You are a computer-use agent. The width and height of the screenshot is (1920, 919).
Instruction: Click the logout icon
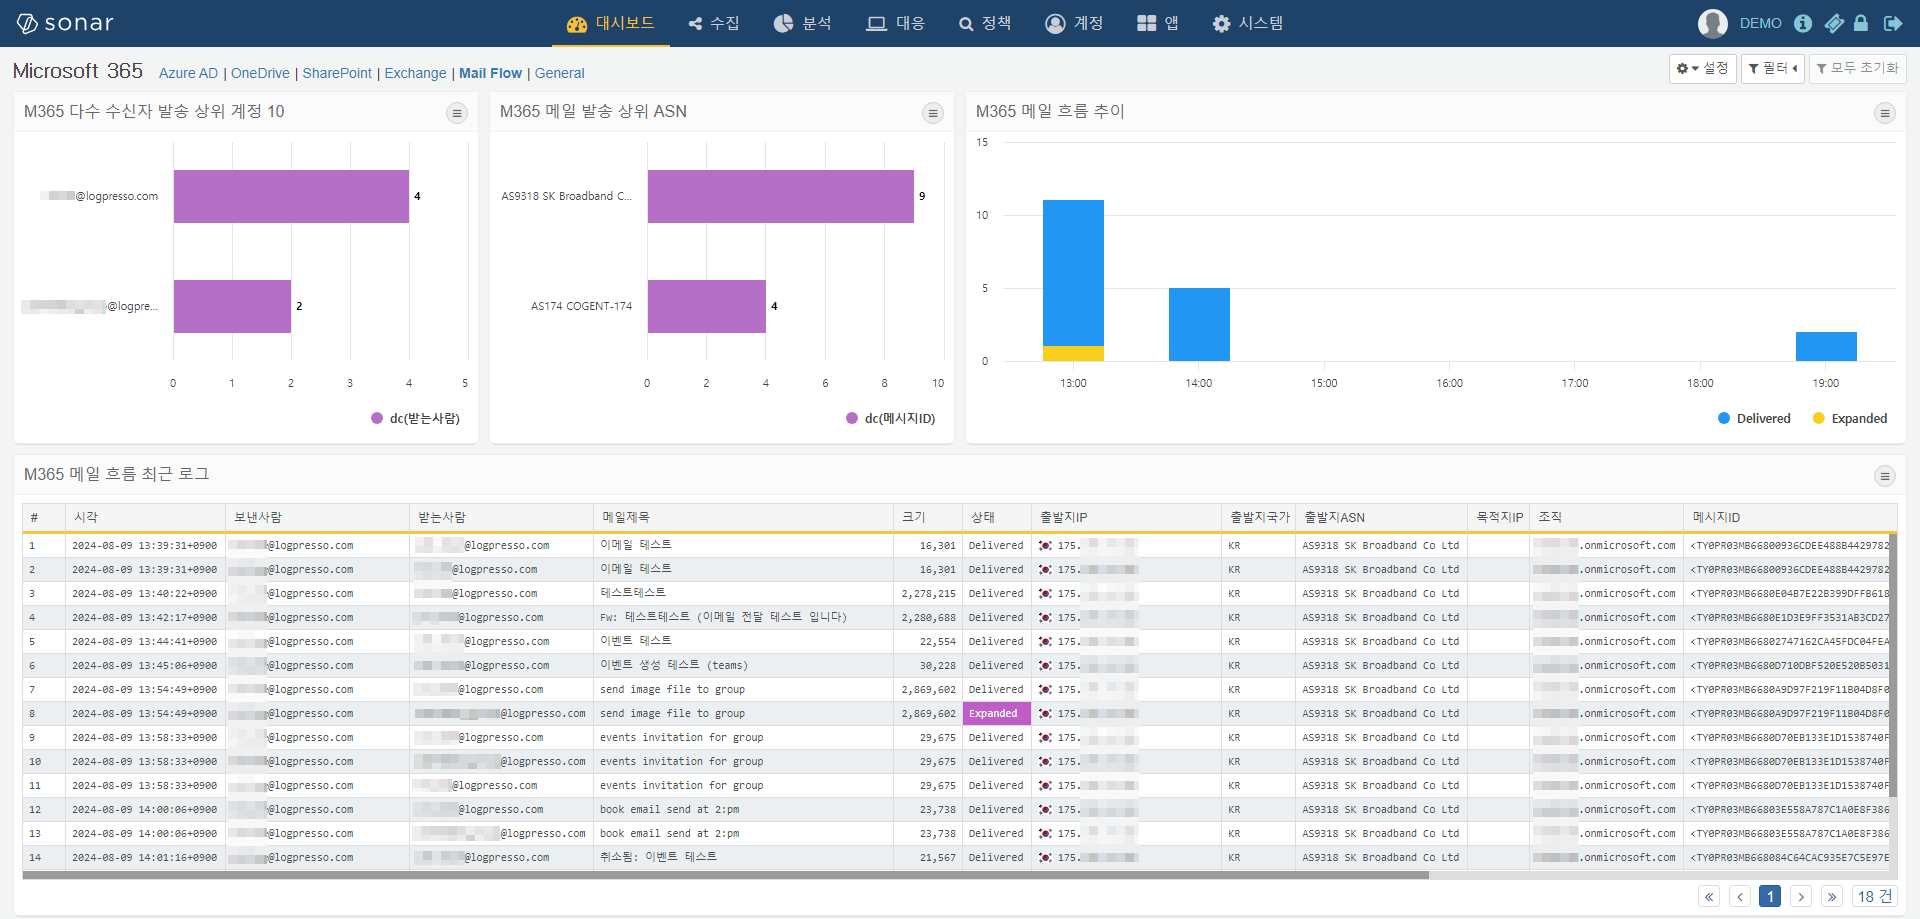click(x=1893, y=23)
